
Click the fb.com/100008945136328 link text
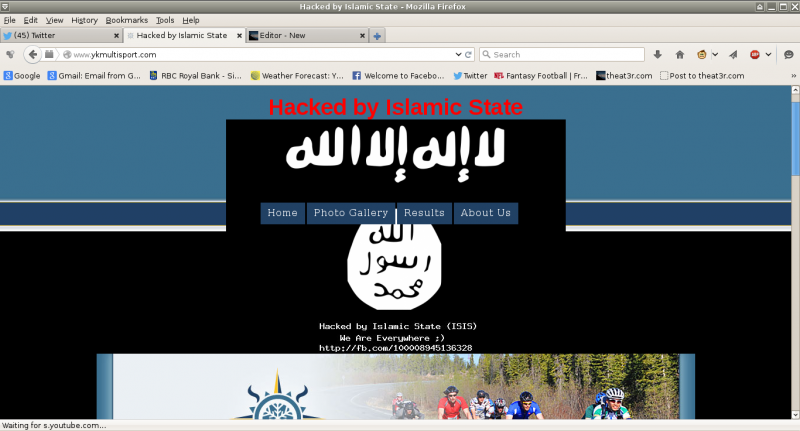click(395, 348)
